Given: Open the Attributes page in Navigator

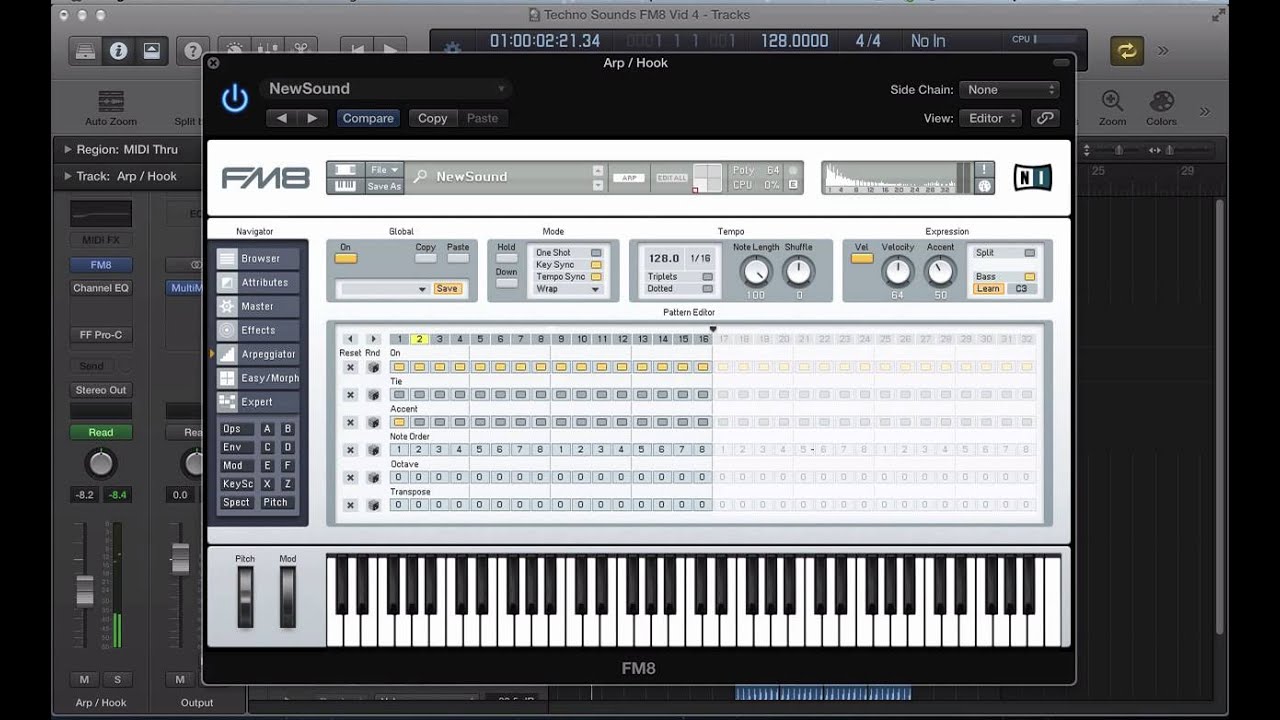Looking at the screenshot, I should tap(260, 282).
